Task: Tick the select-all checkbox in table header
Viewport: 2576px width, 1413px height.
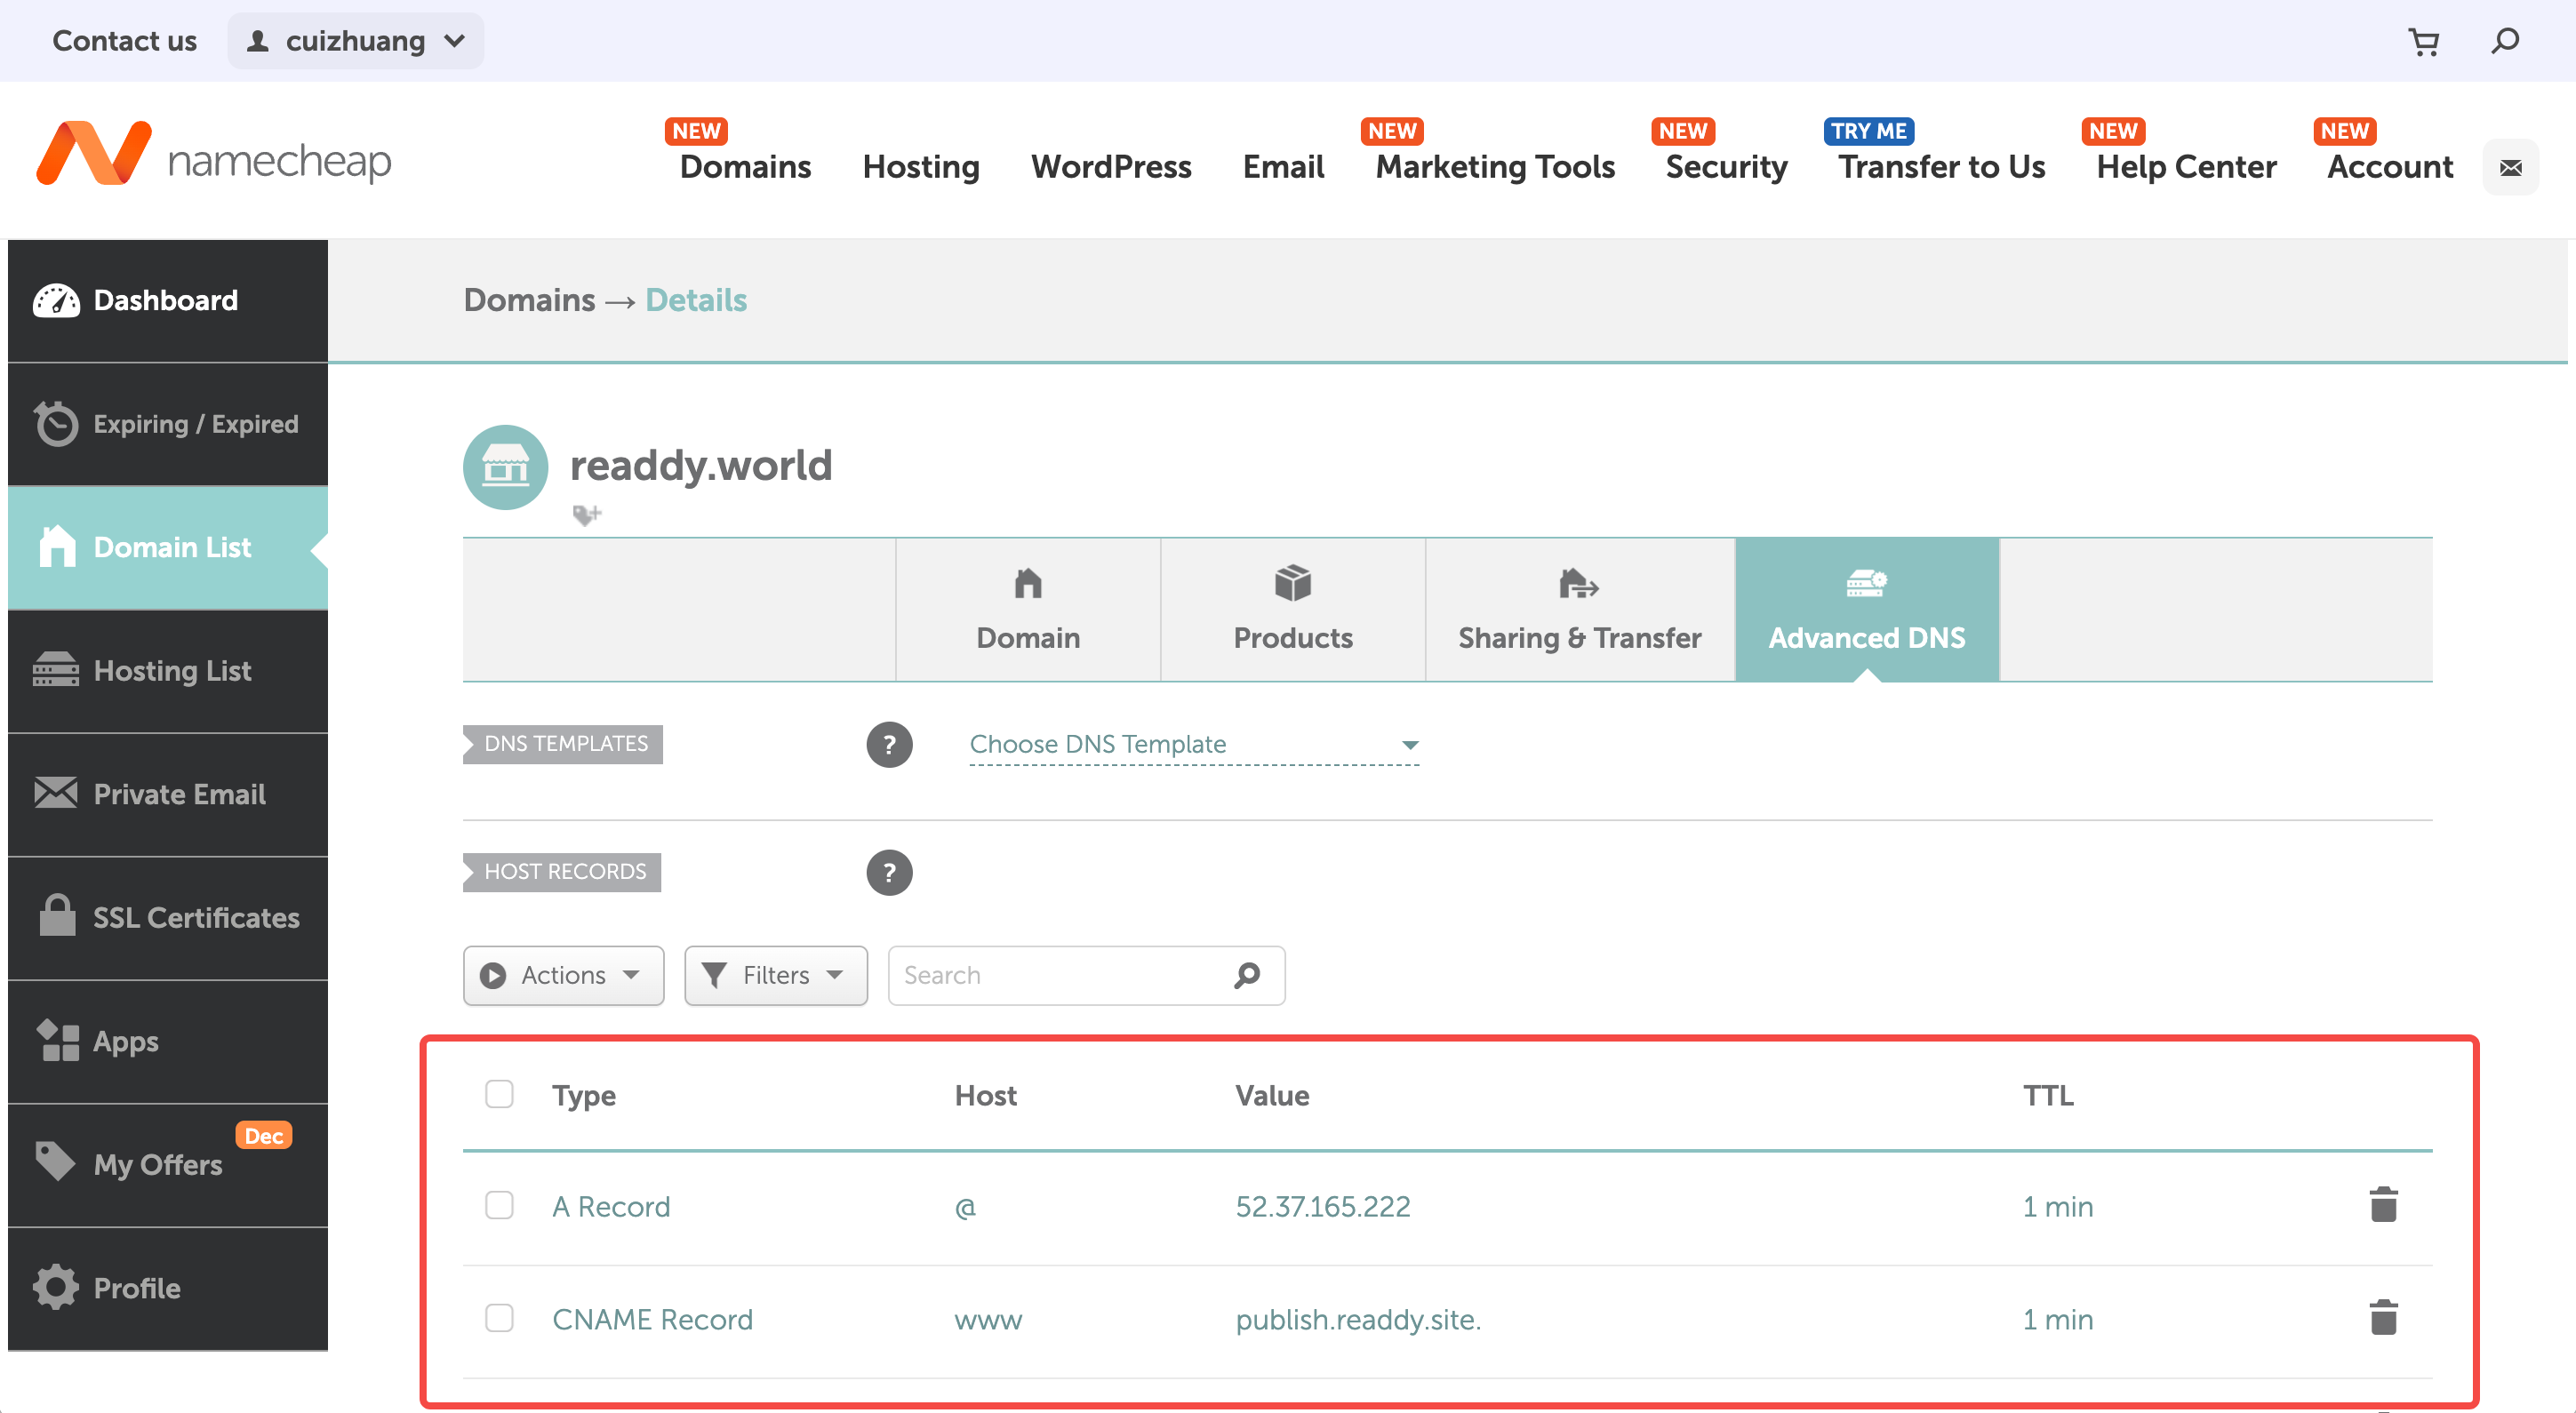Action: 499,1094
